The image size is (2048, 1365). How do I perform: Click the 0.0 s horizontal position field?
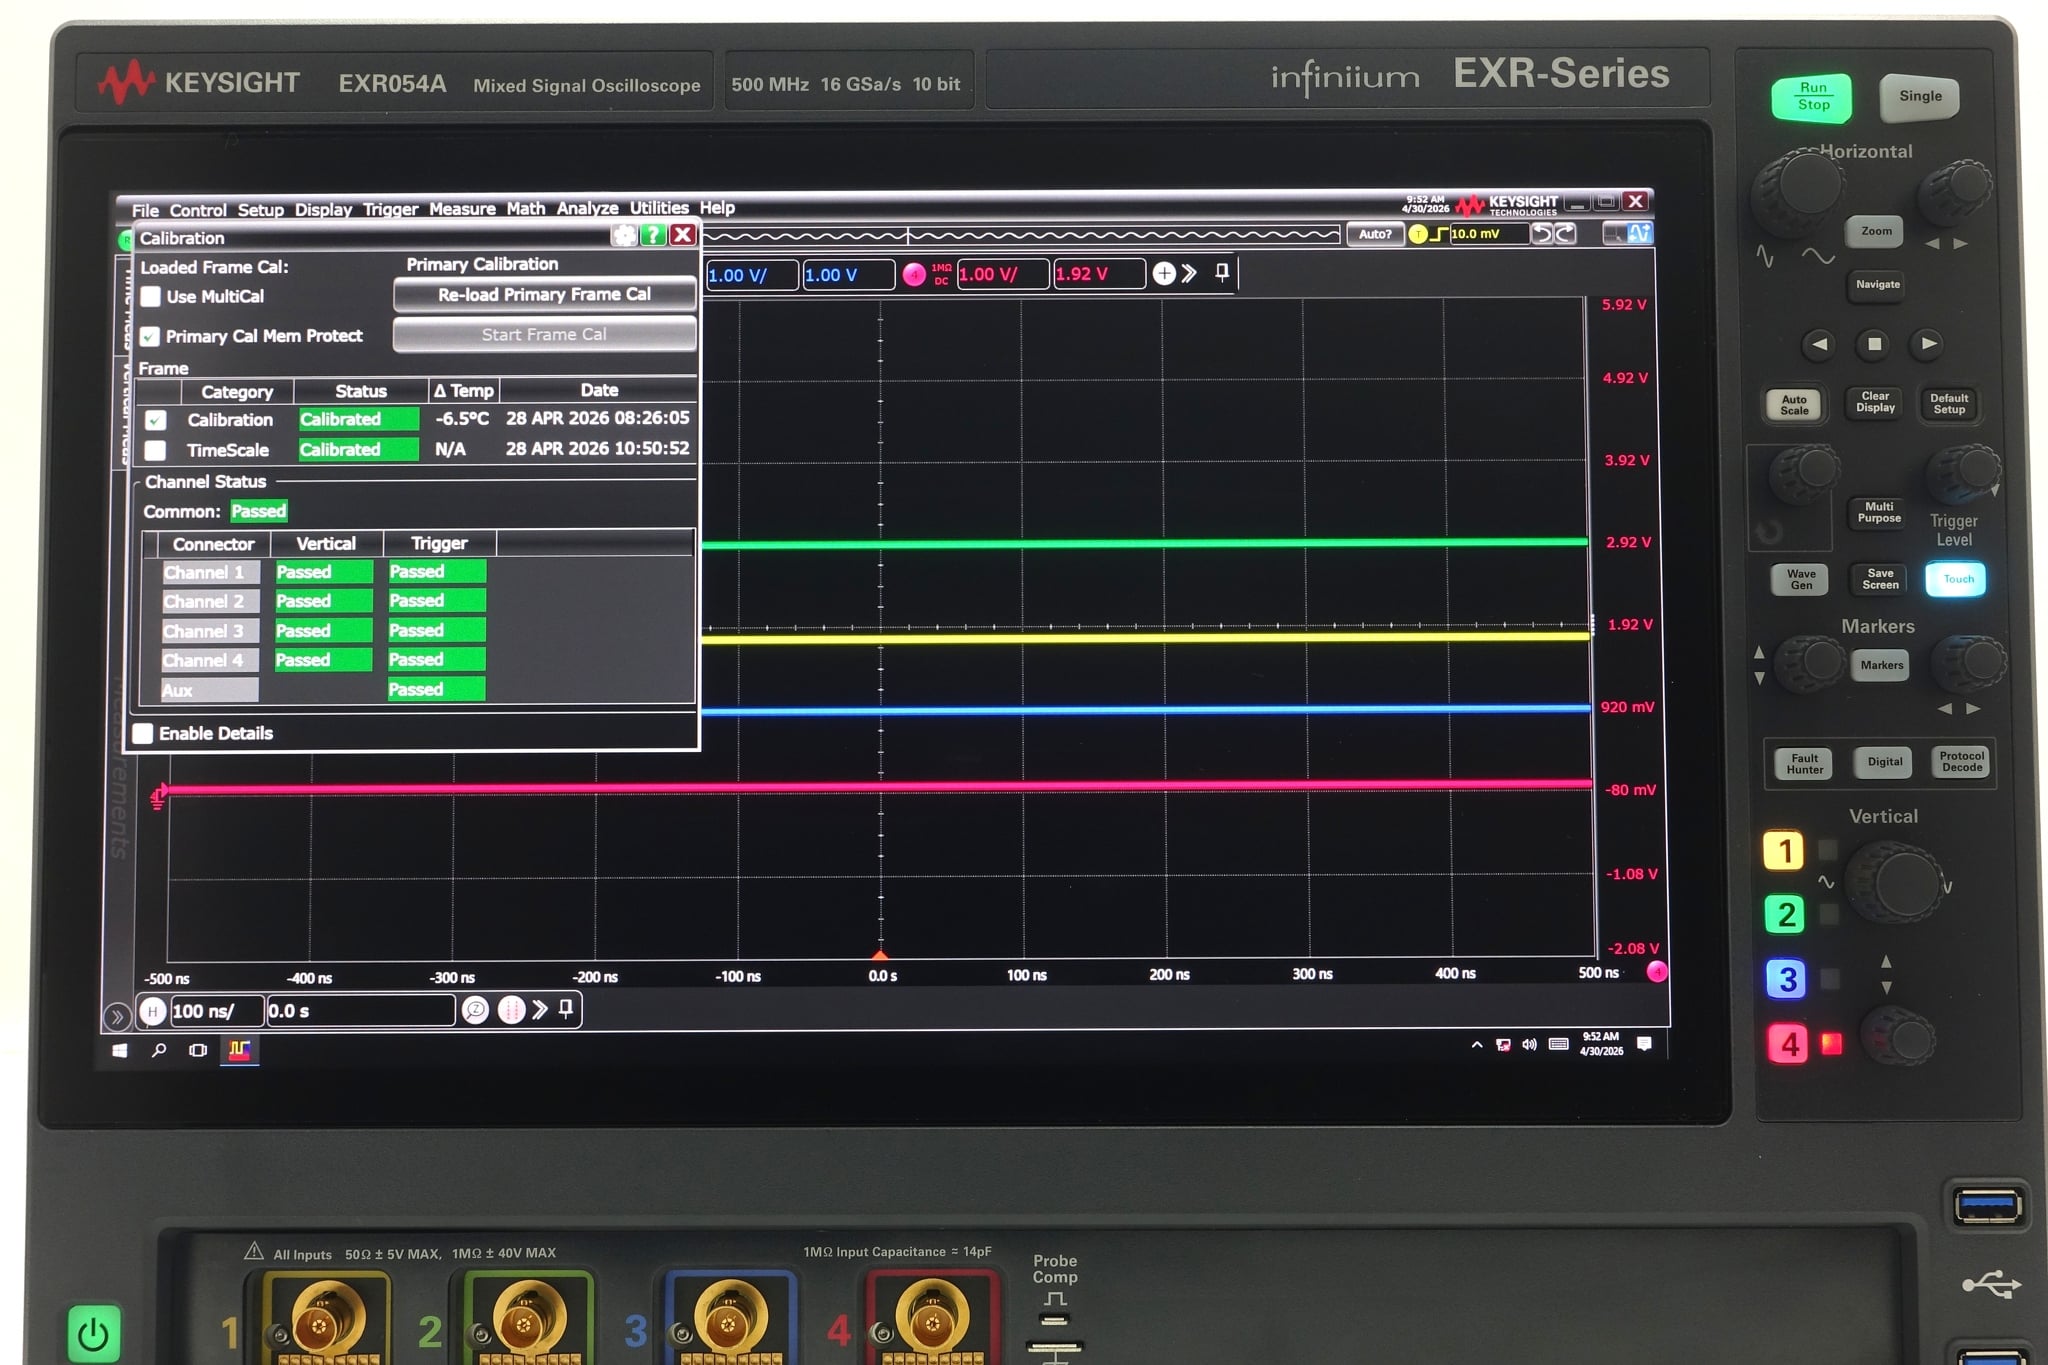click(x=360, y=1011)
